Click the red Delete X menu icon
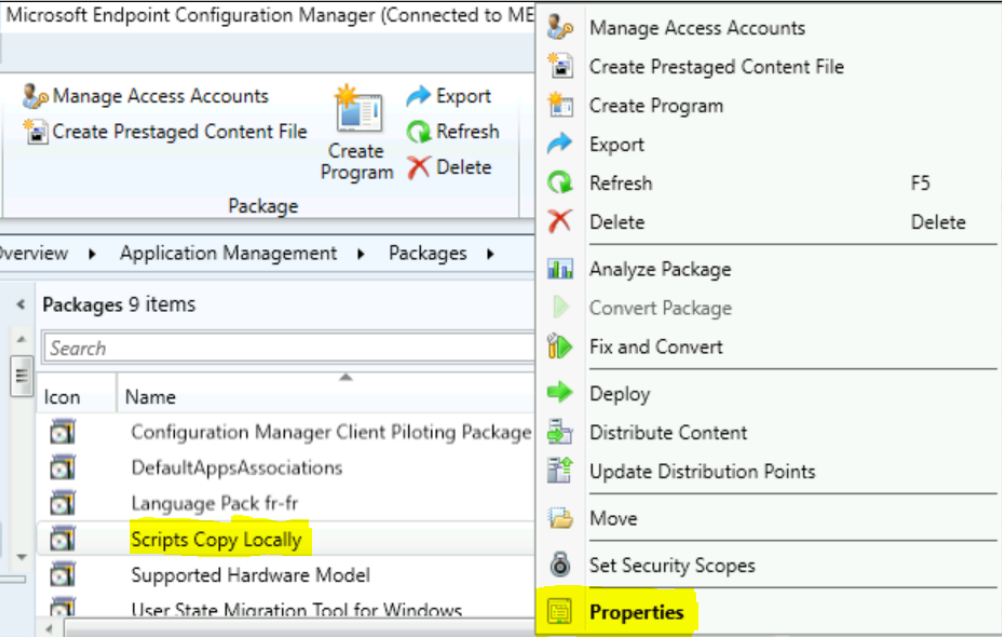 560,222
